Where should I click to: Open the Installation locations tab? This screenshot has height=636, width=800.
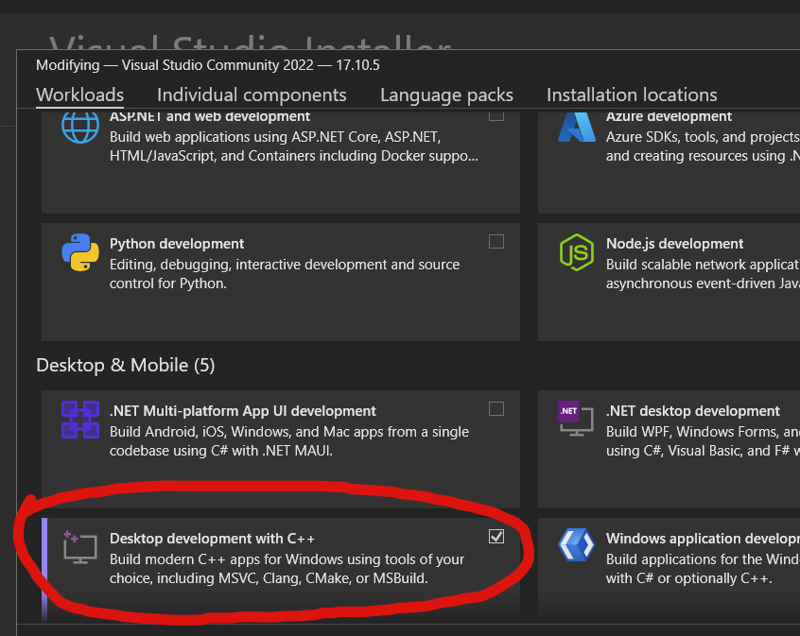pos(632,95)
